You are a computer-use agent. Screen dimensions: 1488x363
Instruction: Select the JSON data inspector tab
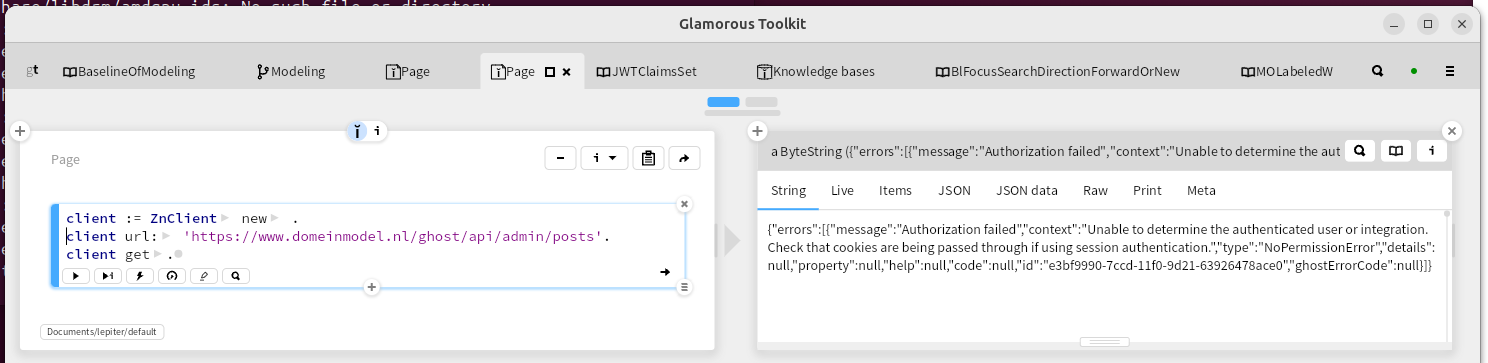click(x=1026, y=190)
